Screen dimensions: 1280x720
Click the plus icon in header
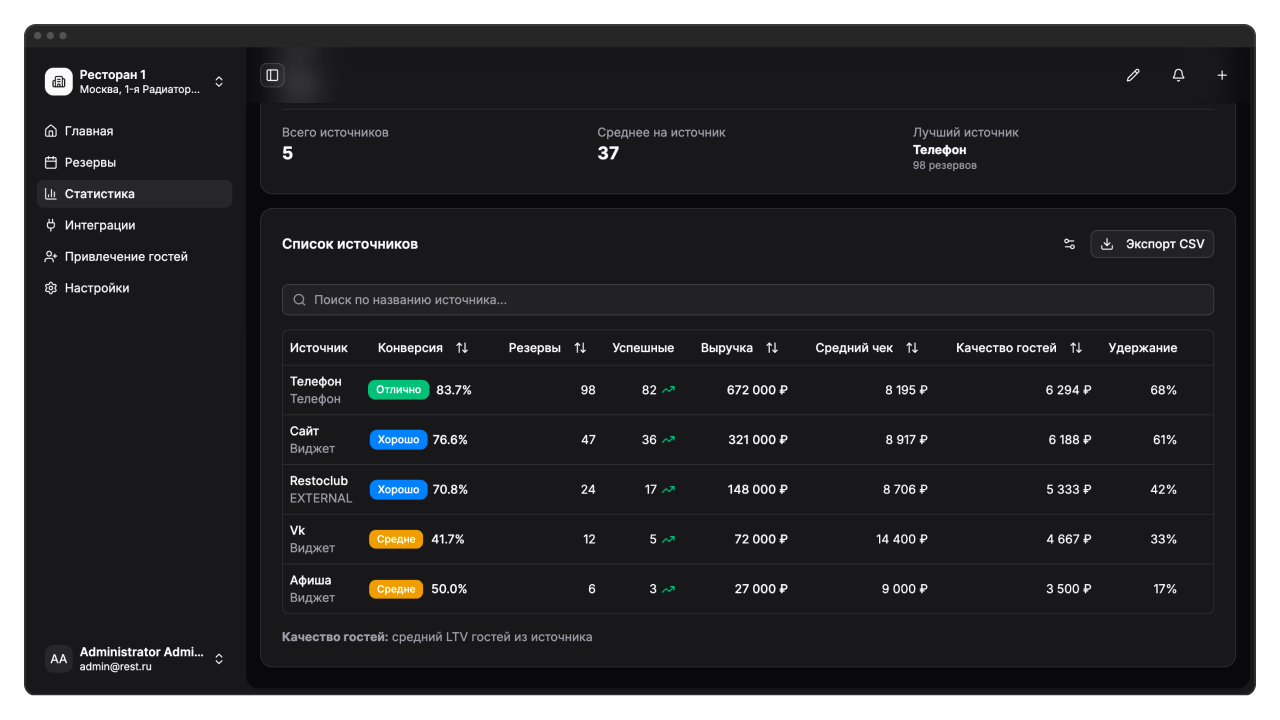pyautogui.click(x=1222, y=75)
